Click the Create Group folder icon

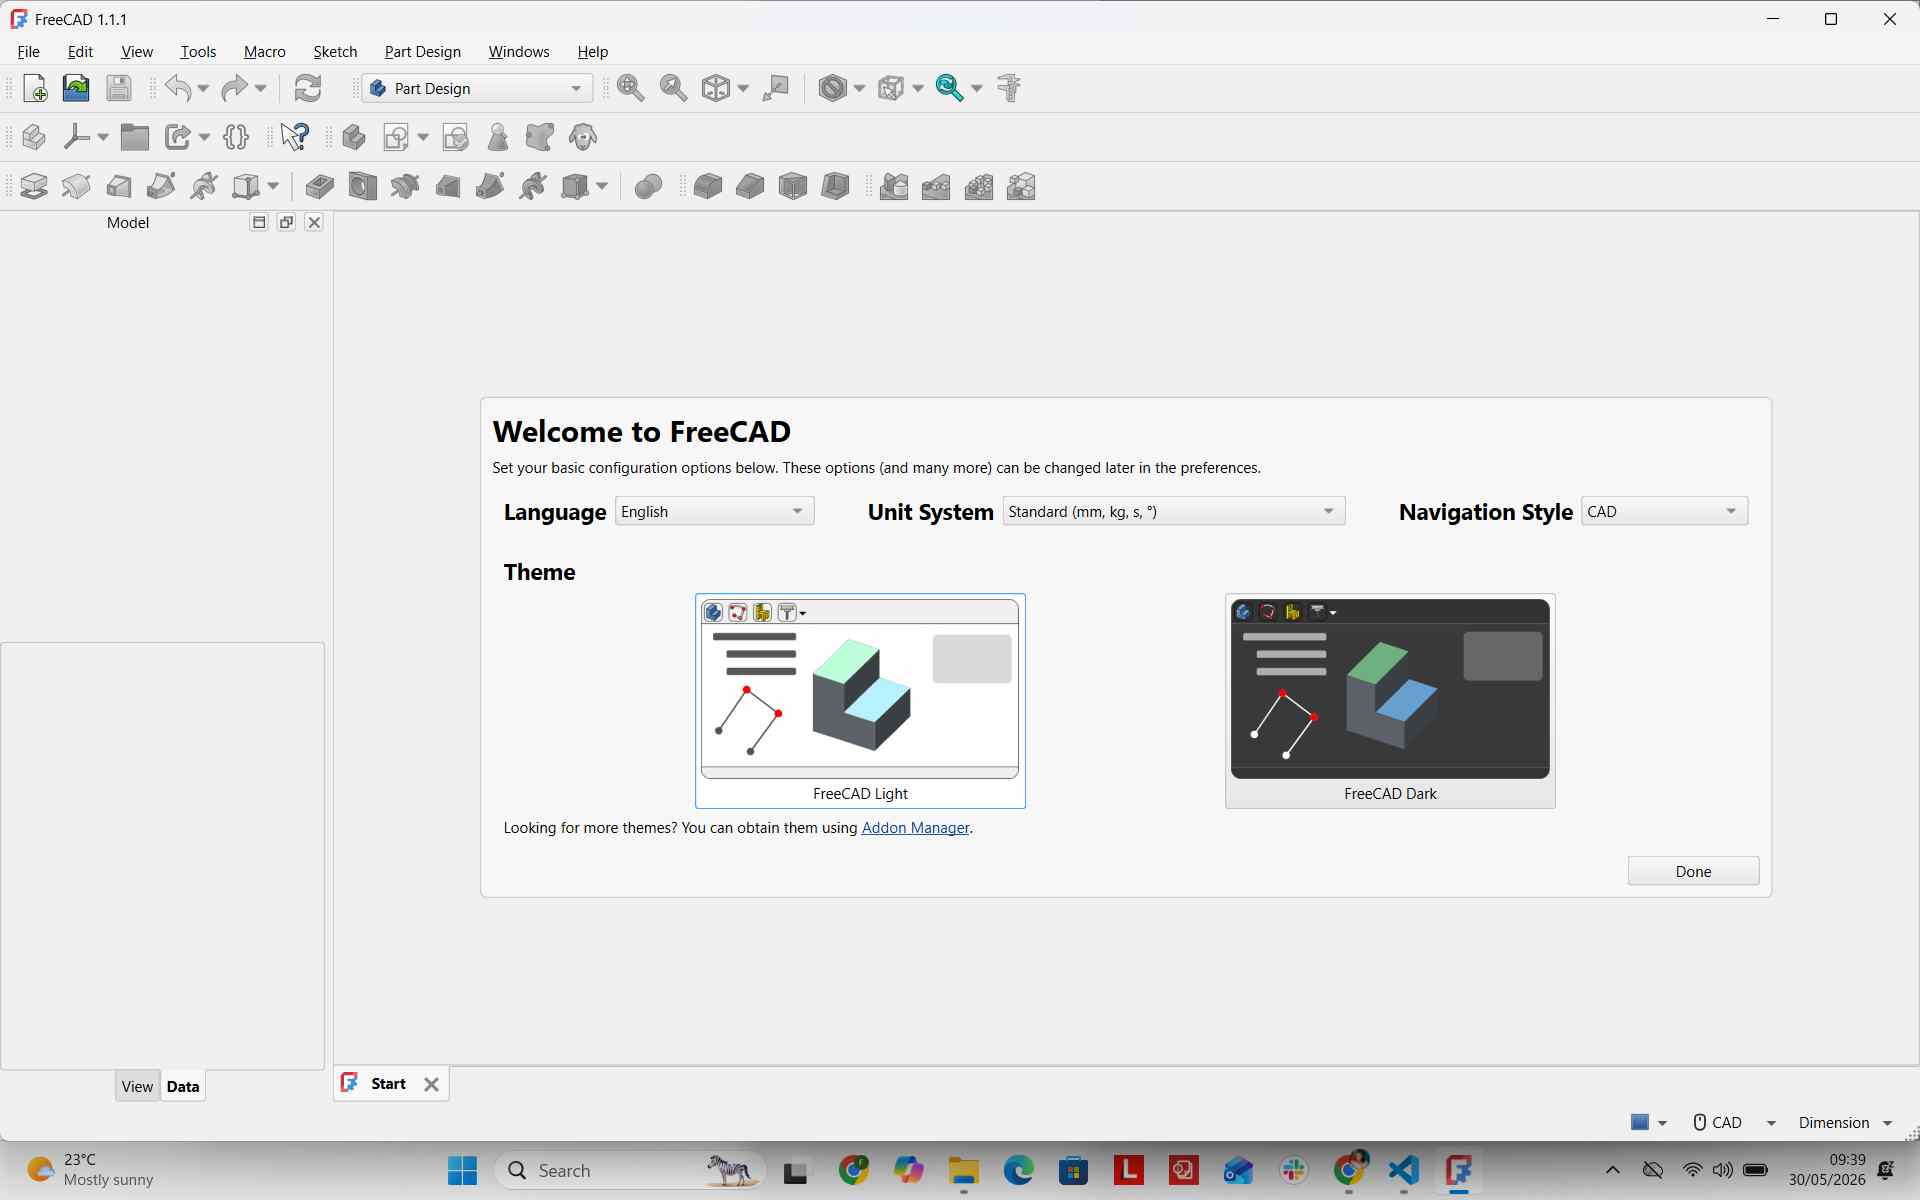[x=135, y=137]
